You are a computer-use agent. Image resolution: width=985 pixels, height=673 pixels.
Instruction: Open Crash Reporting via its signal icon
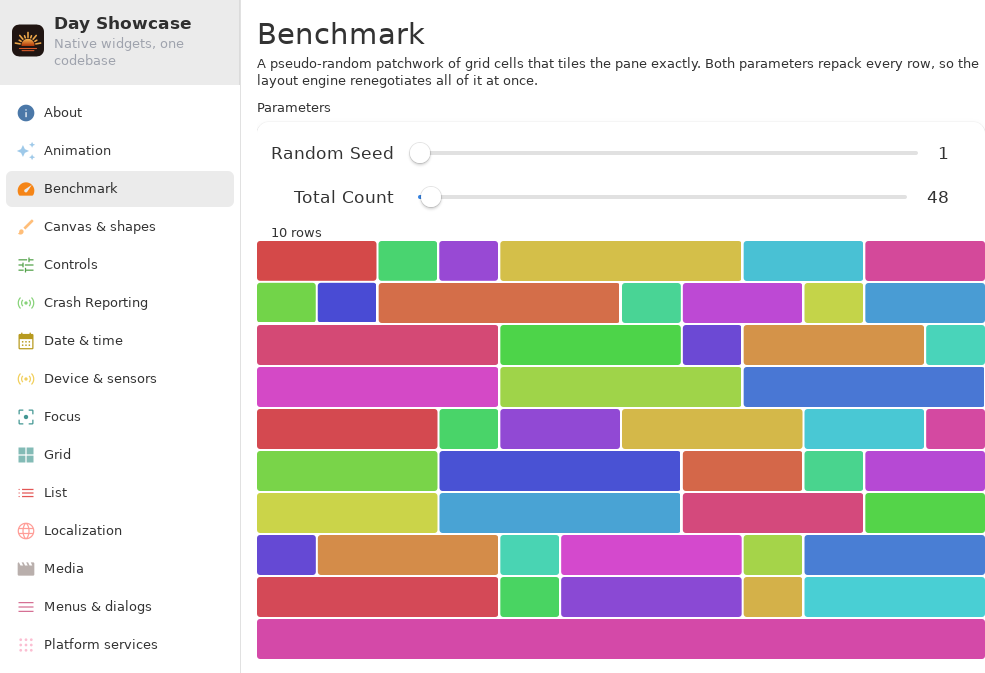(x=26, y=303)
